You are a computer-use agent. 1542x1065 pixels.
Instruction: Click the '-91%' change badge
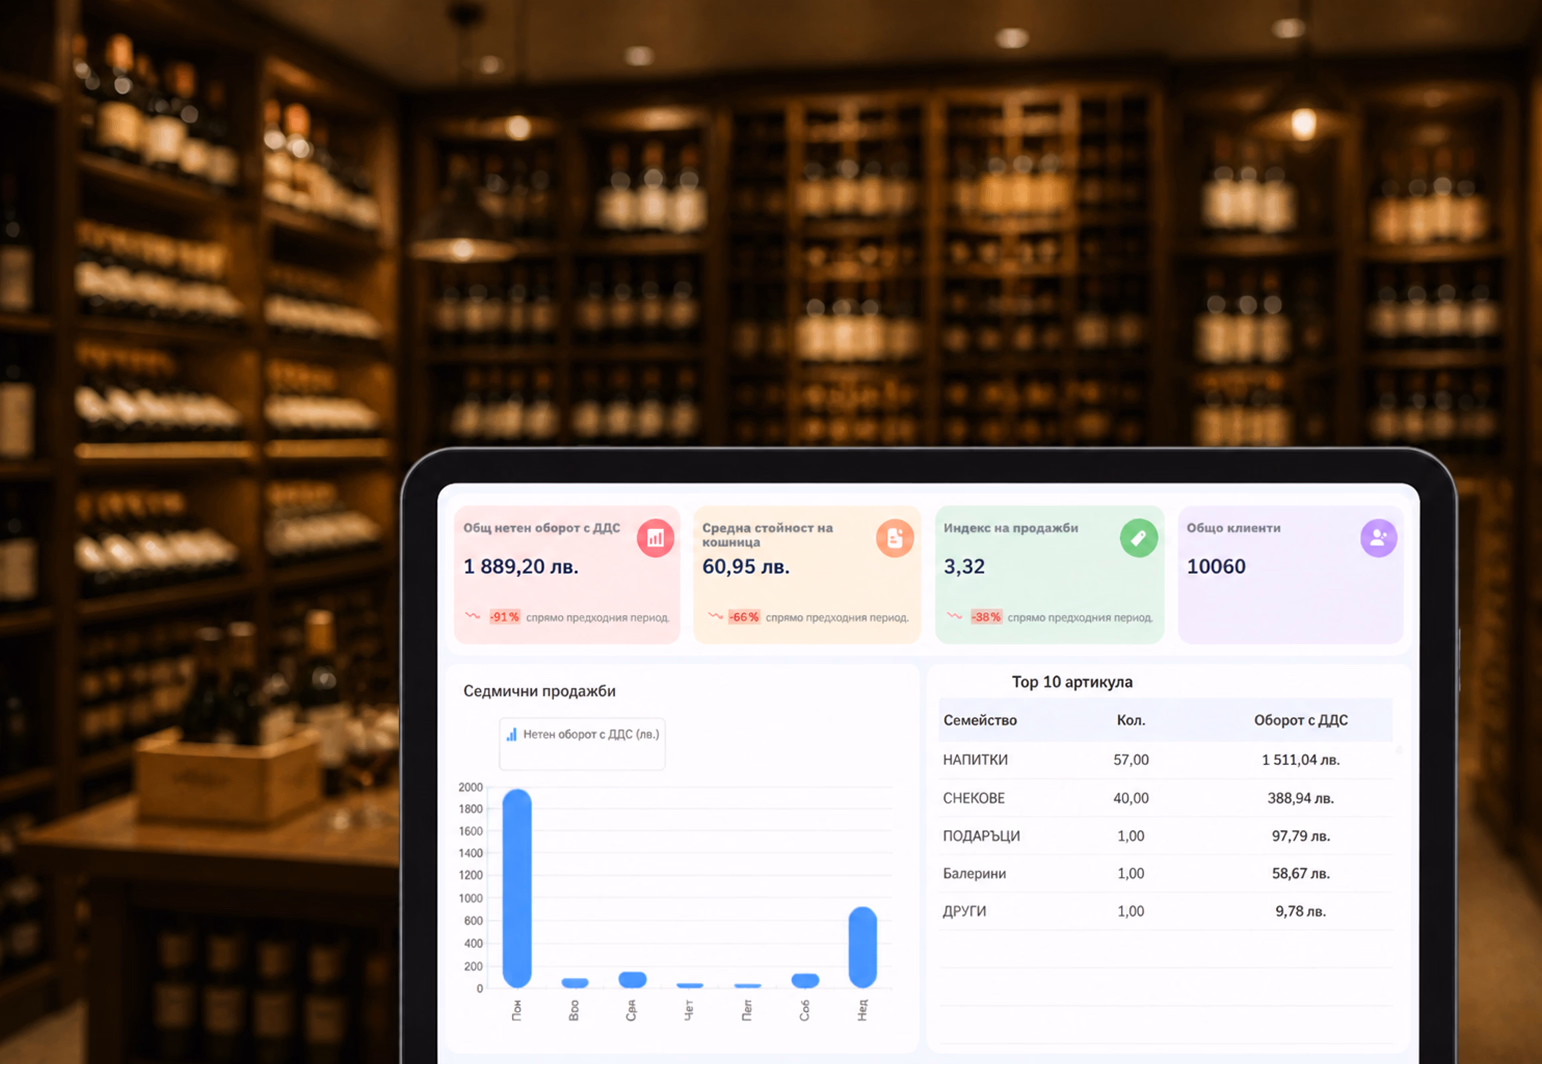pos(504,617)
